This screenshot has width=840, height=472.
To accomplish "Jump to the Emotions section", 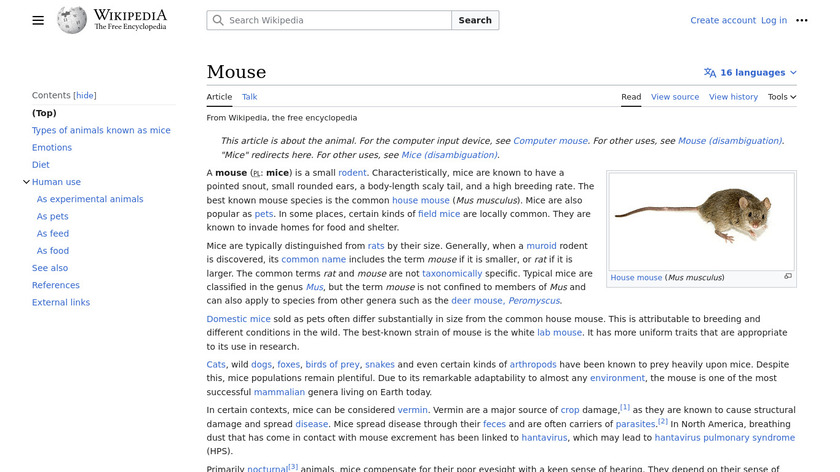I will tap(51, 147).
